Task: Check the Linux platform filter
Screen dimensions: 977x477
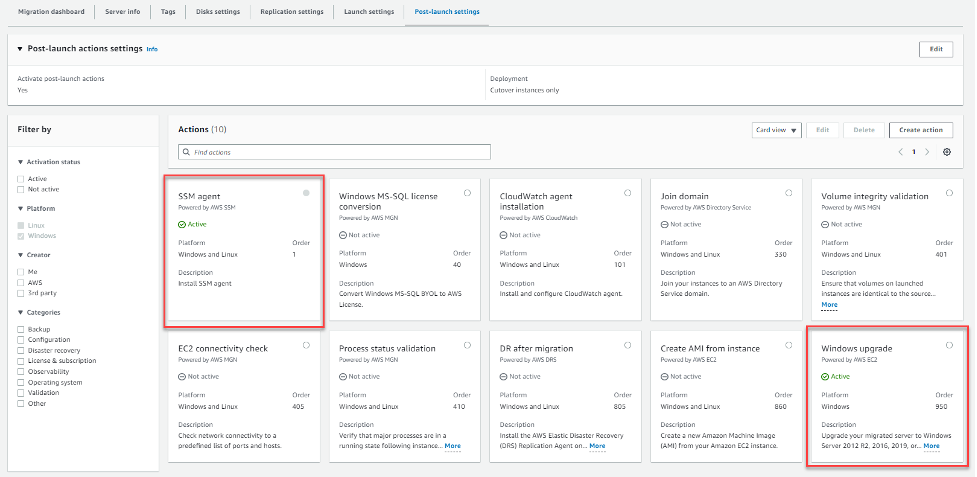Action: point(21,225)
